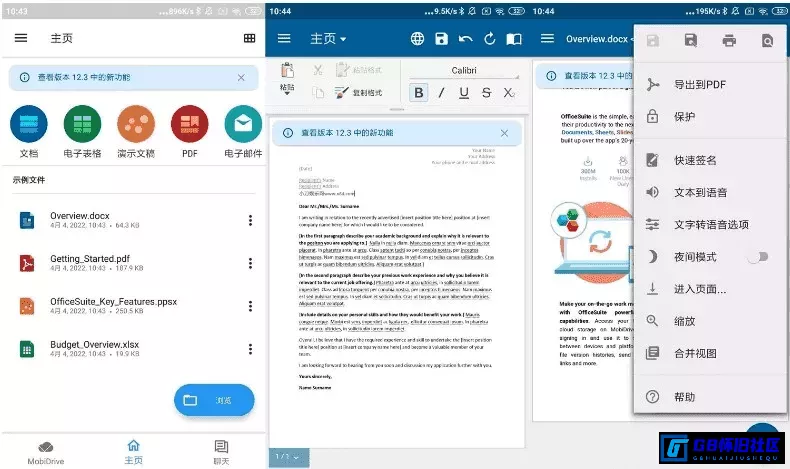This screenshot has height=469, width=790.
Task: Switch to the 主页 bottom tab
Action: (x=134, y=452)
